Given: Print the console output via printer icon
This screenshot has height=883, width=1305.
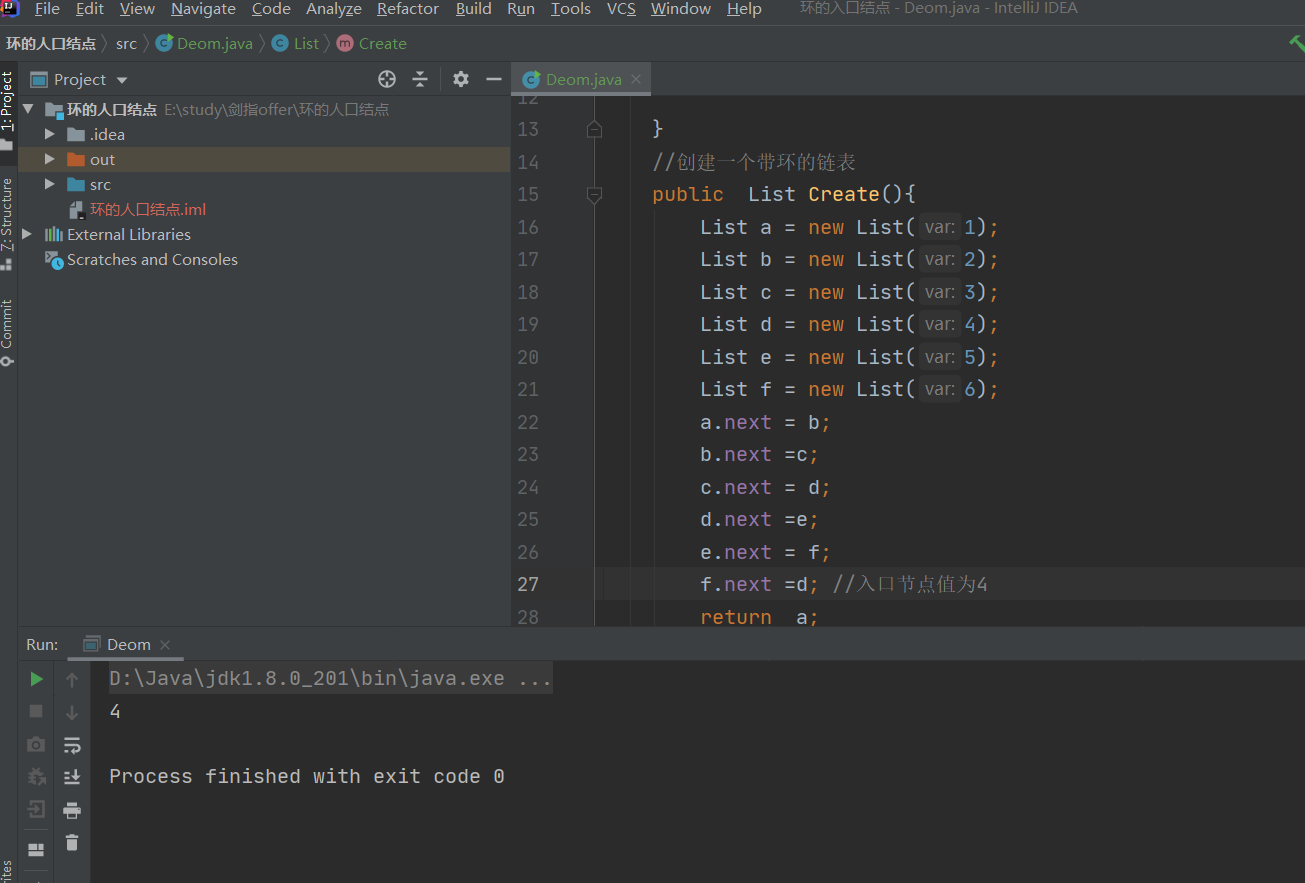Looking at the screenshot, I should pyautogui.click(x=72, y=810).
